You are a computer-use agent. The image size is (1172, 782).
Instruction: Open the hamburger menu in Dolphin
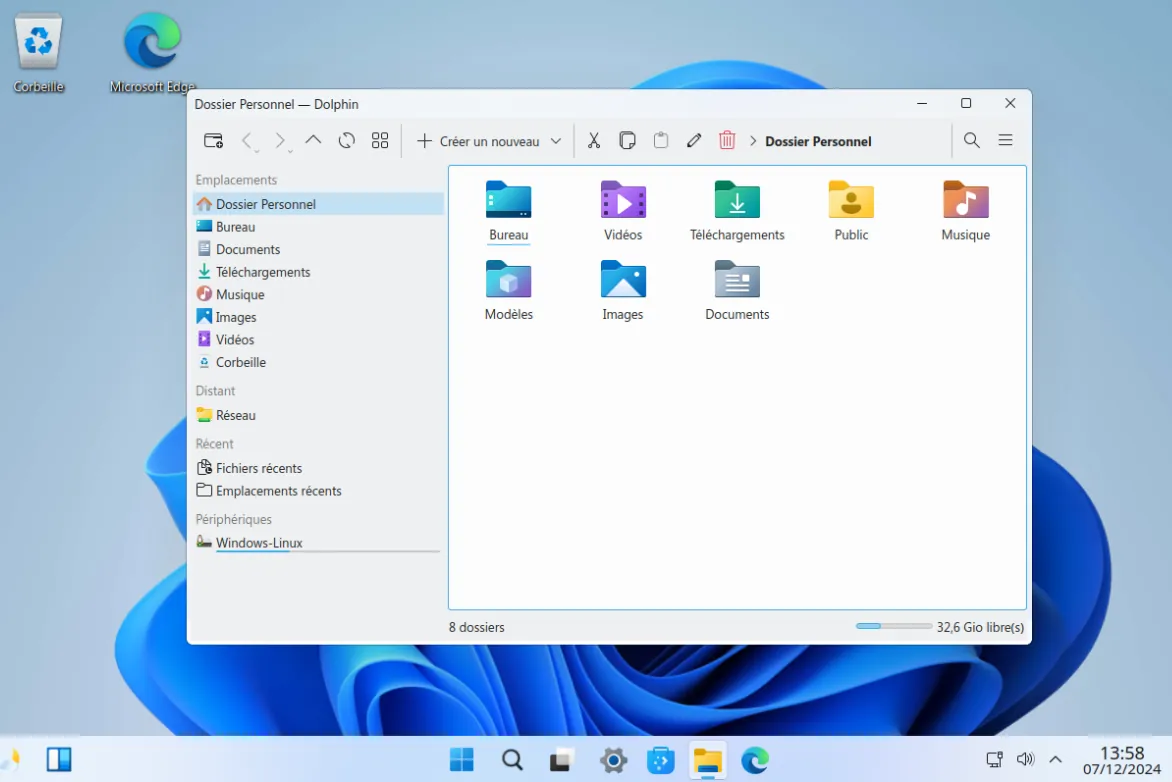click(1006, 141)
